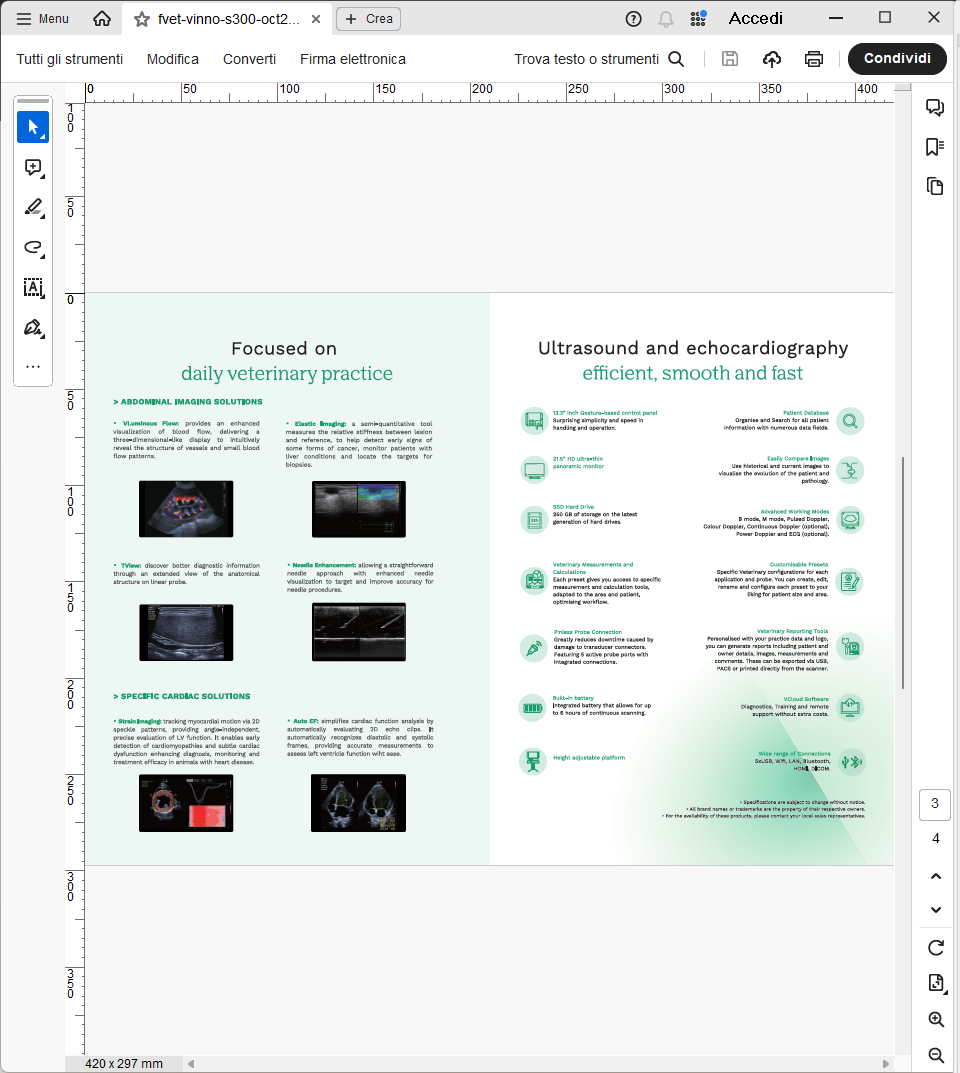Select the highlighter pen tool
This screenshot has width=960, height=1073.
[33, 207]
